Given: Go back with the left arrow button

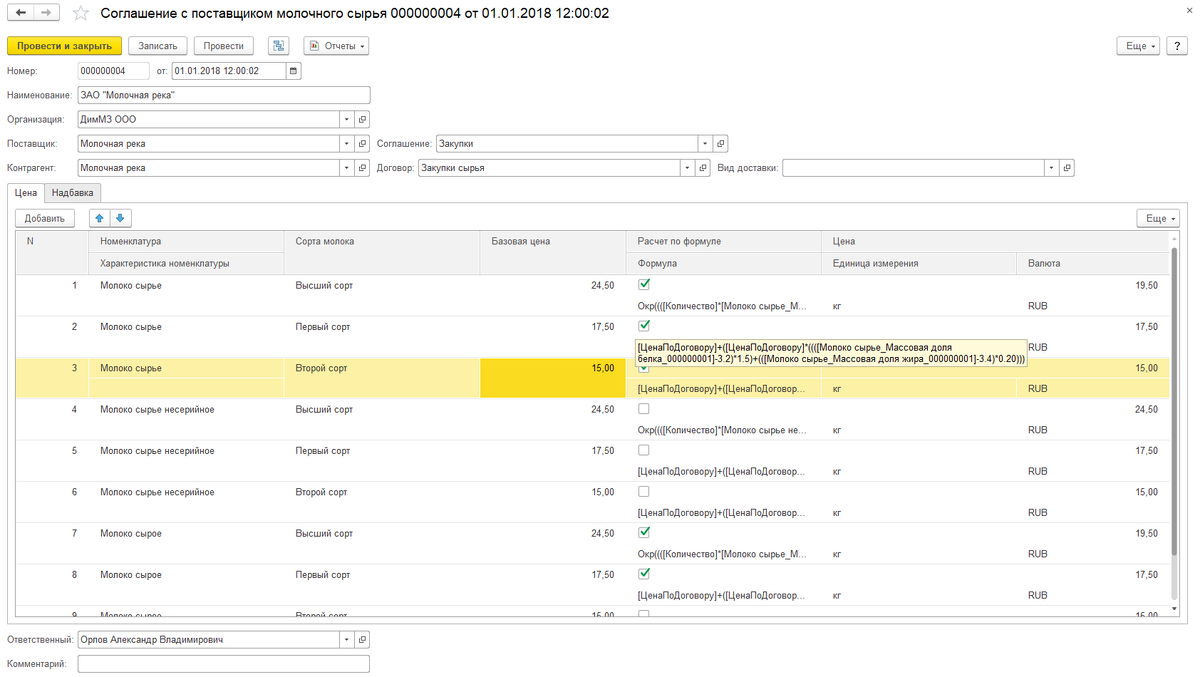Looking at the screenshot, I should pyautogui.click(x=20, y=13).
